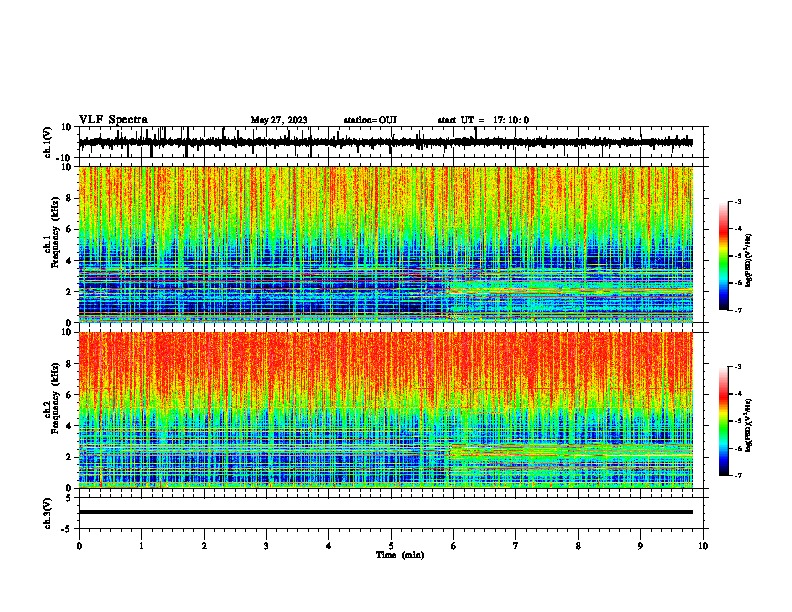The height and width of the screenshot is (612, 792).
Task: Click the "8" kHz tick on ch.1 frequency axis
Action: [x=69, y=198]
